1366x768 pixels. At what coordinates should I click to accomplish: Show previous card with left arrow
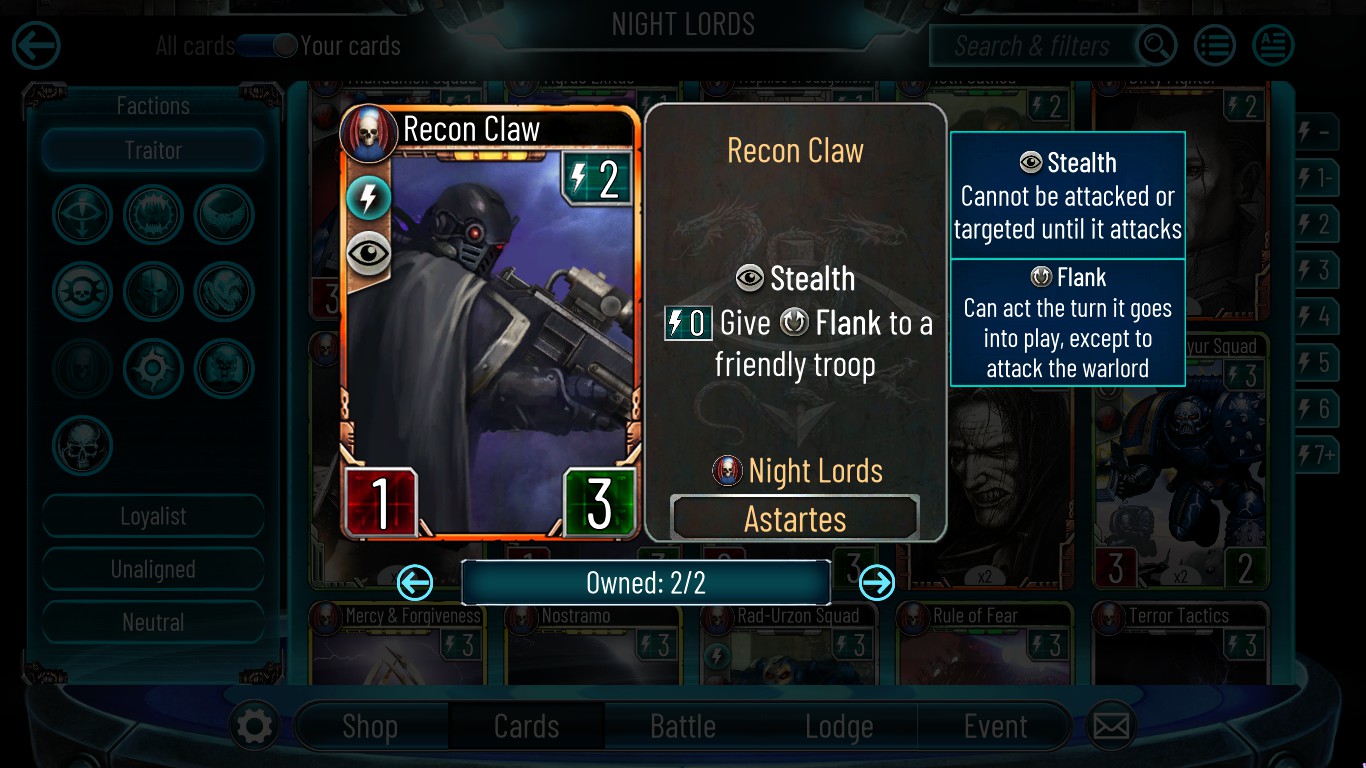tap(415, 582)
